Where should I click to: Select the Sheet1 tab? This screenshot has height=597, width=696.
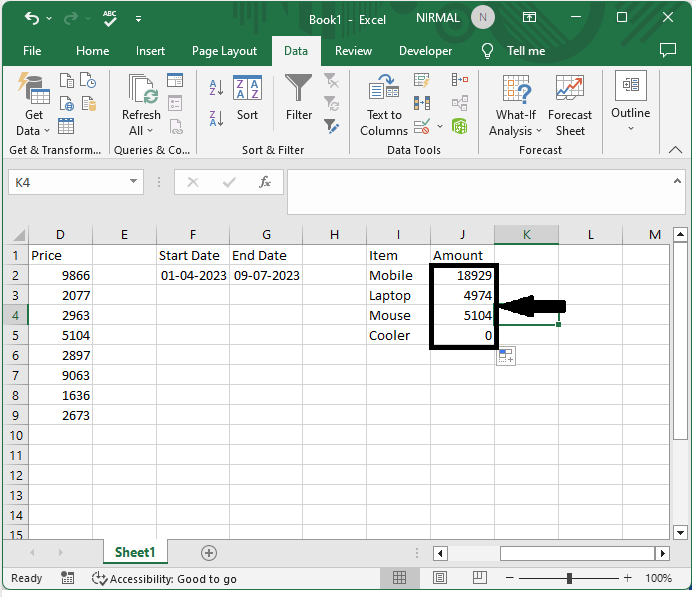coord(135,552)
